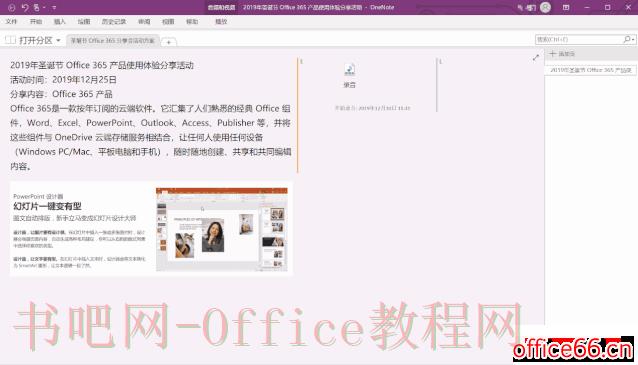Switch to the 审阅 (Review) ribbon tab
The image size is (638, 365).
pyautogui.click(x=144, y=22)
